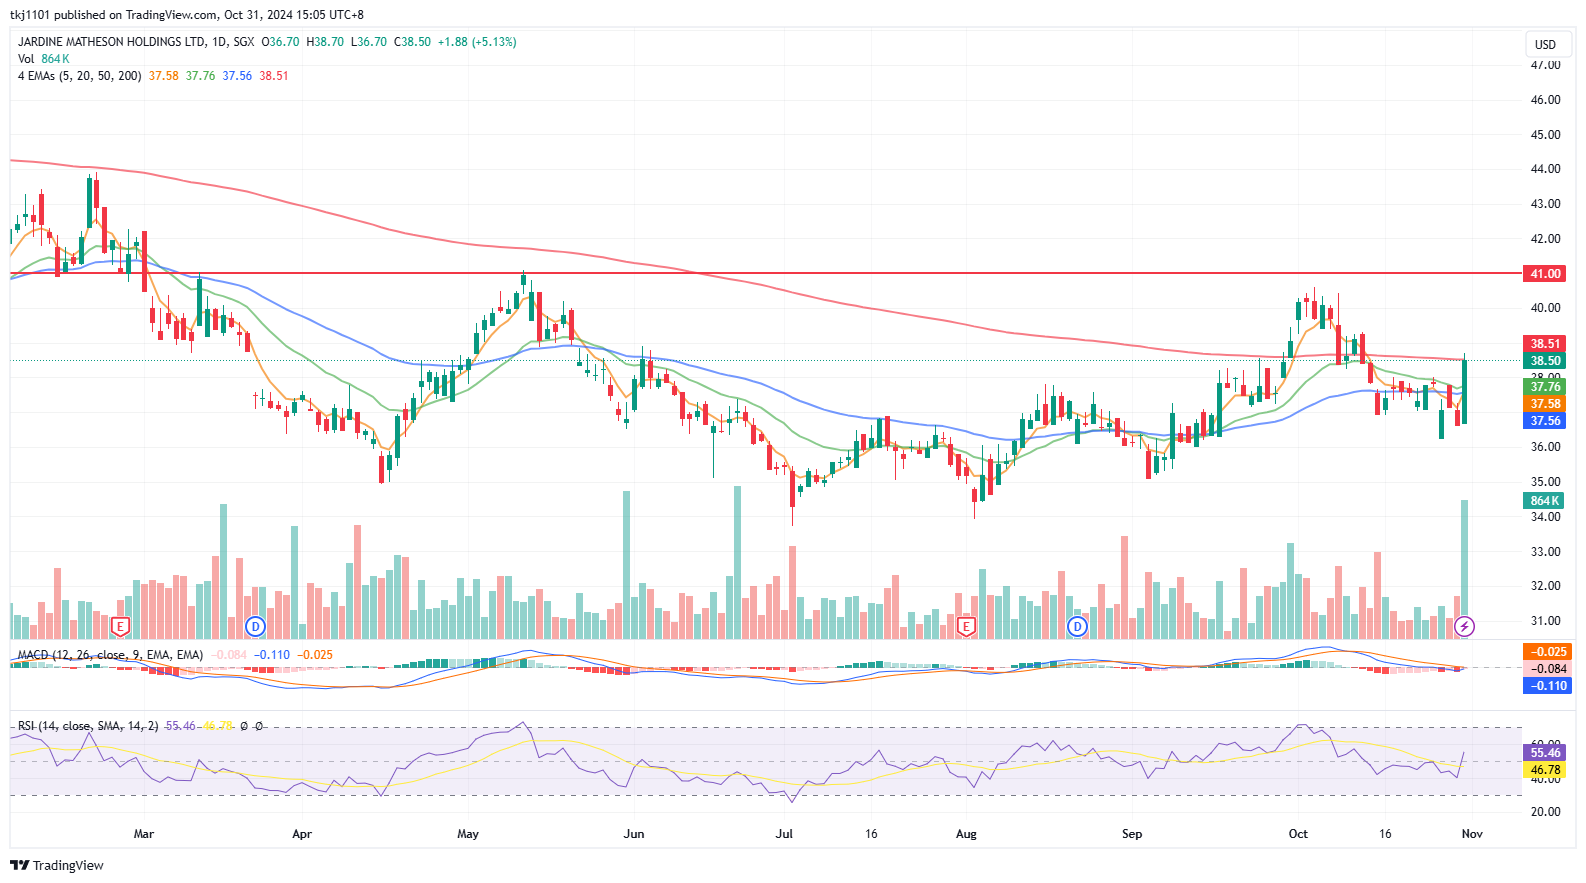Click the blue 37.56 price tag

click(x=1545, y=421)
